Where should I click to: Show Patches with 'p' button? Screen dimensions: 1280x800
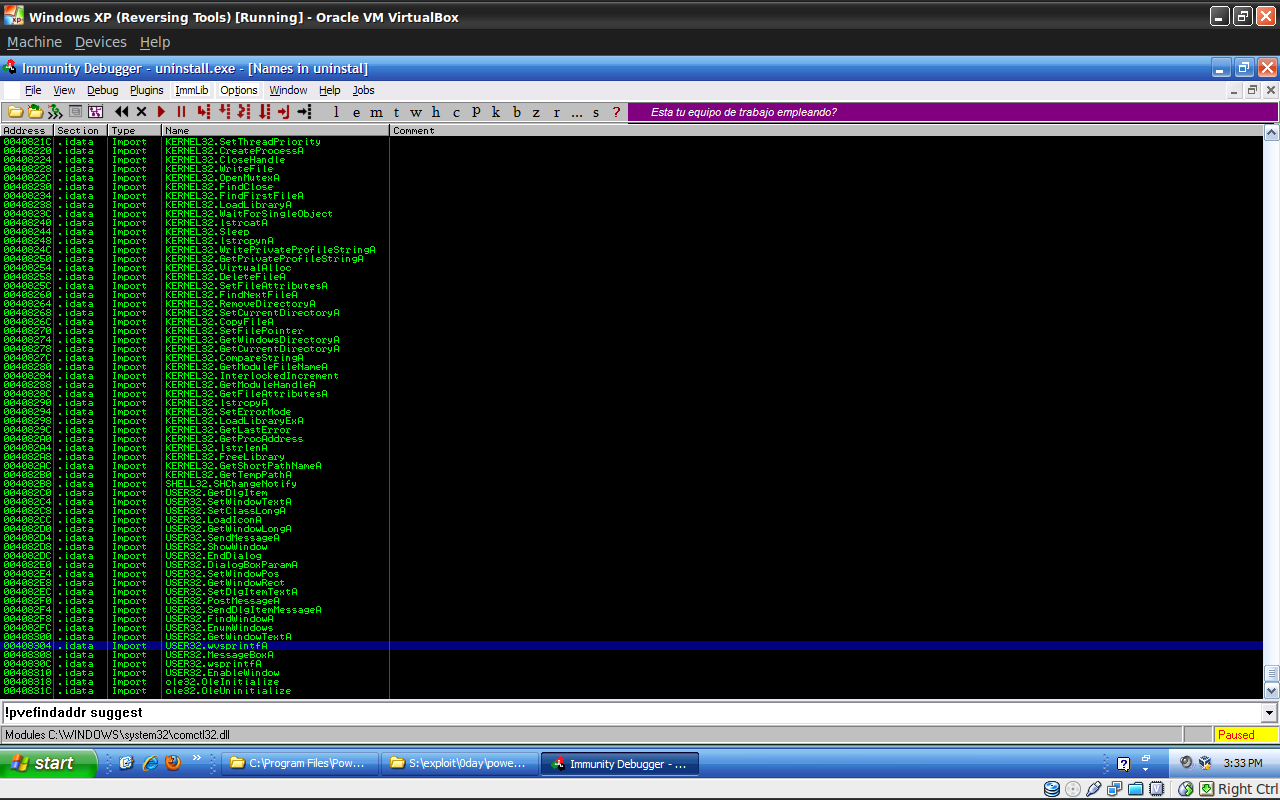pyautogui.click(x=476, y=112)
